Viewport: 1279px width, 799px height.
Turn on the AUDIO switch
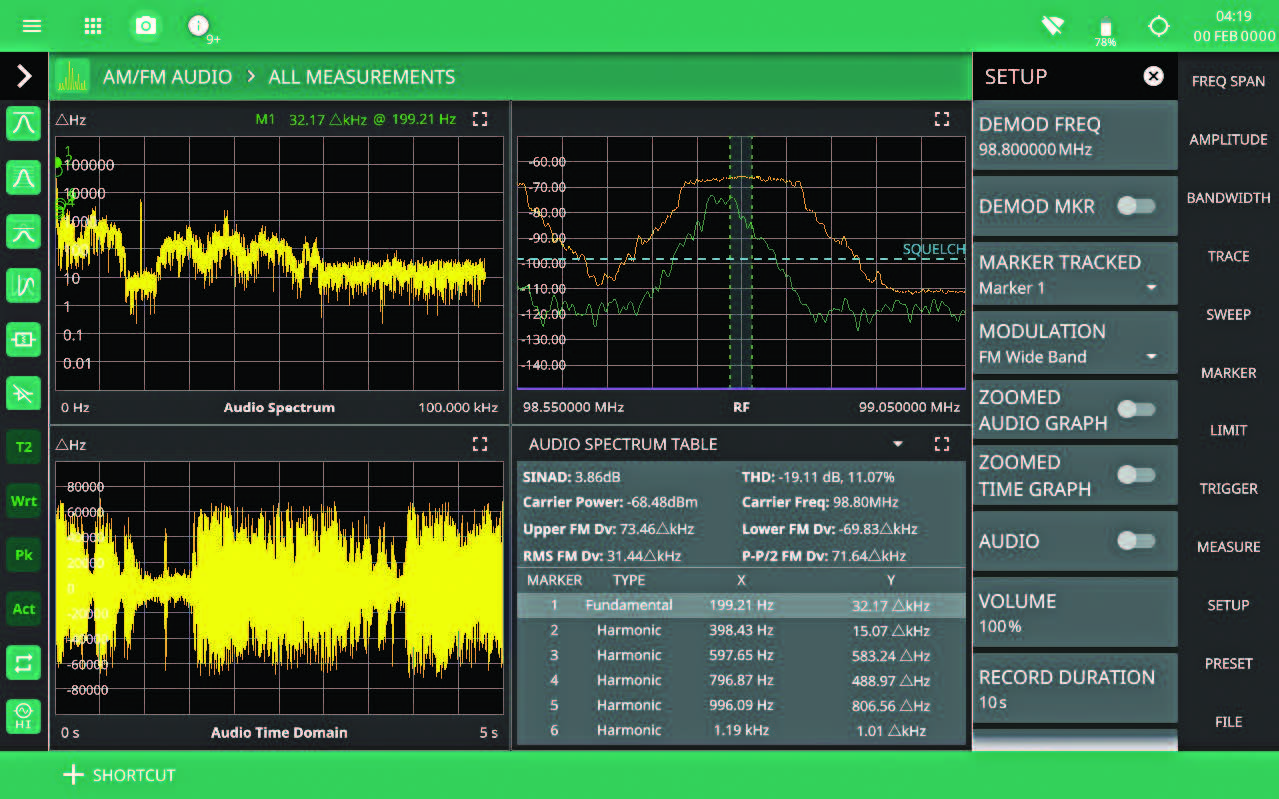pos(1136,541)
